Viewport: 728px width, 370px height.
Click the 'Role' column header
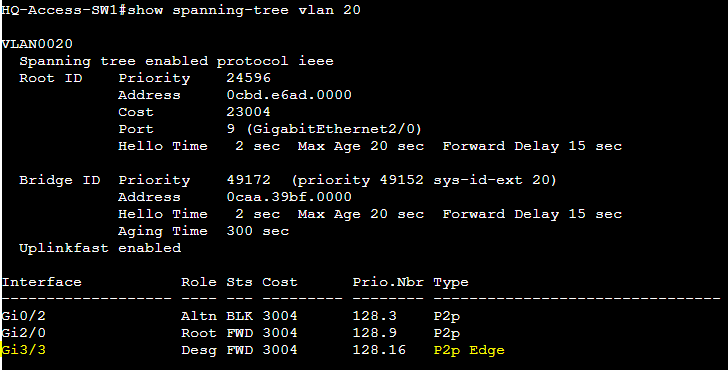tap(199, 282)
